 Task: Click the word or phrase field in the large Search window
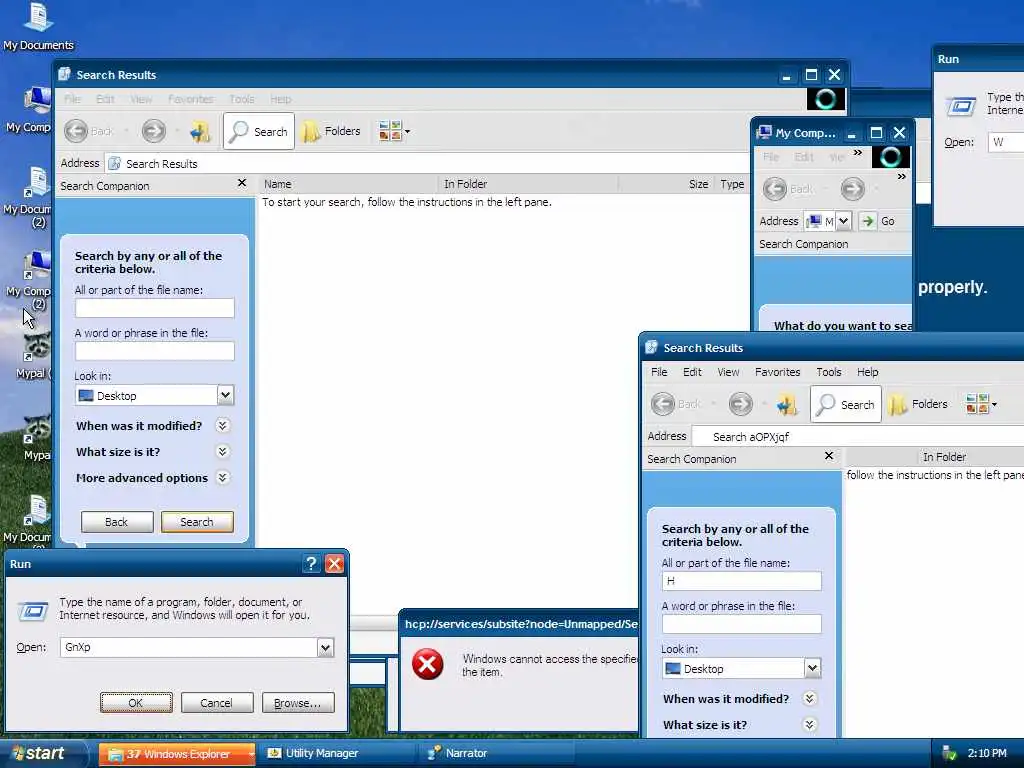point(155,351)
